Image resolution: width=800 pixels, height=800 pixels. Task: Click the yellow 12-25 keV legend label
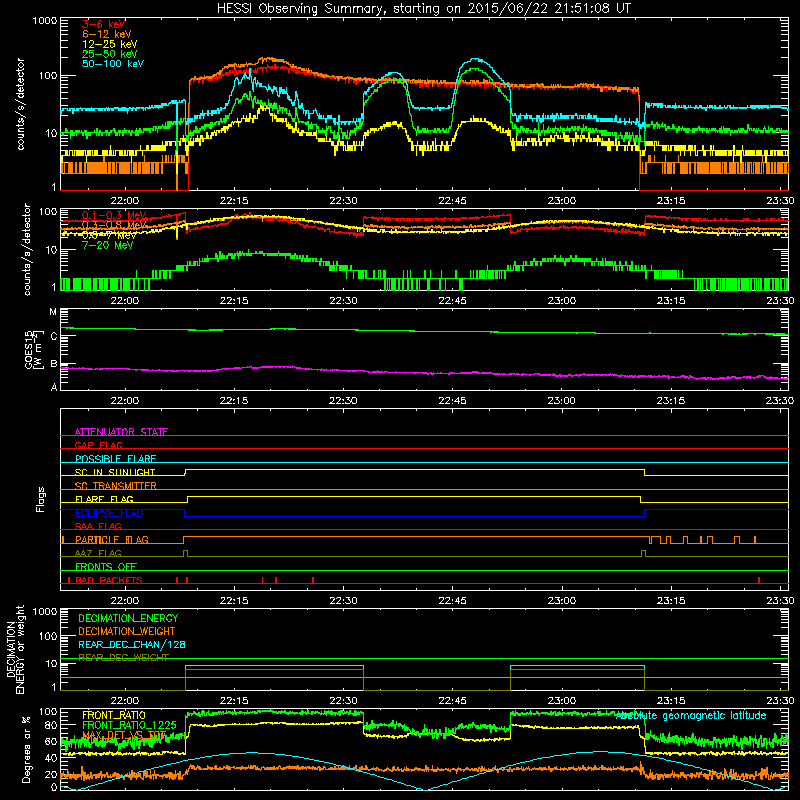[110, 44]
